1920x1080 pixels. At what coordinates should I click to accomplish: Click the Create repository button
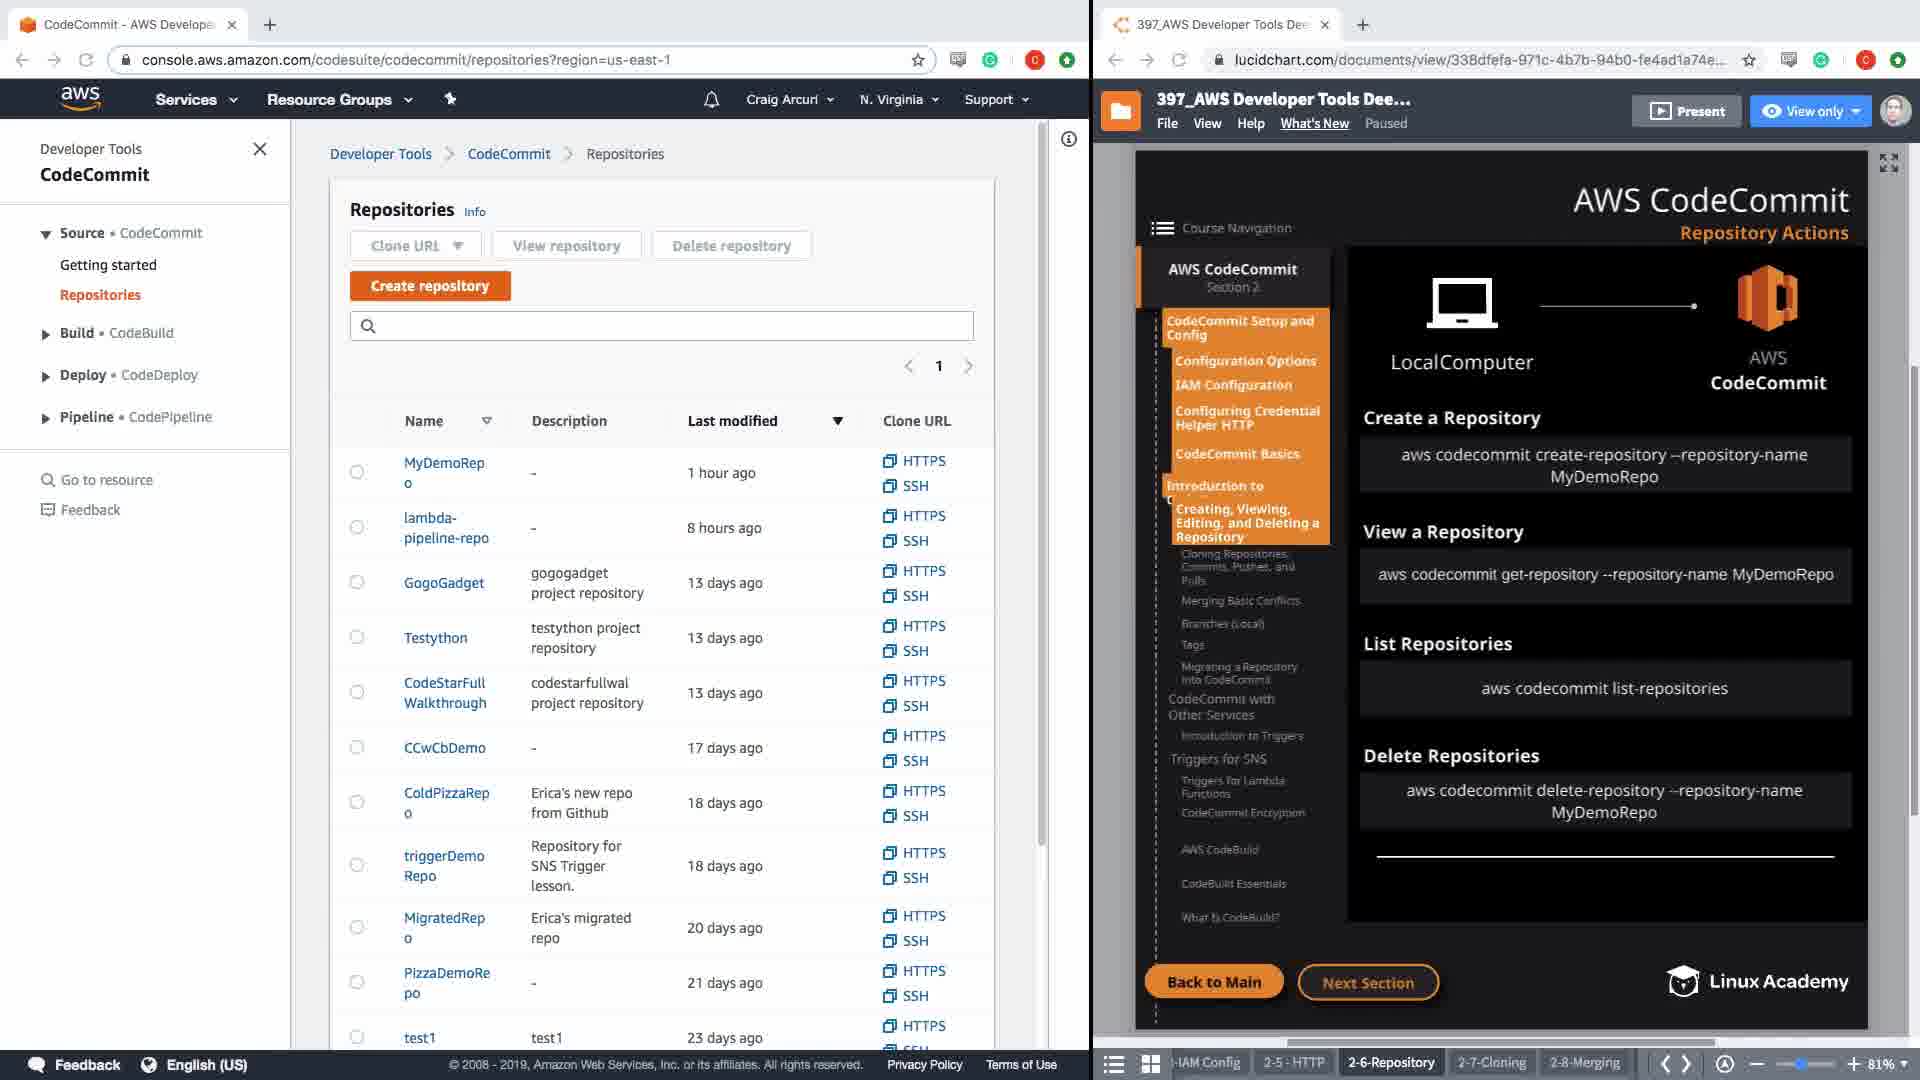tap(430, 286)
